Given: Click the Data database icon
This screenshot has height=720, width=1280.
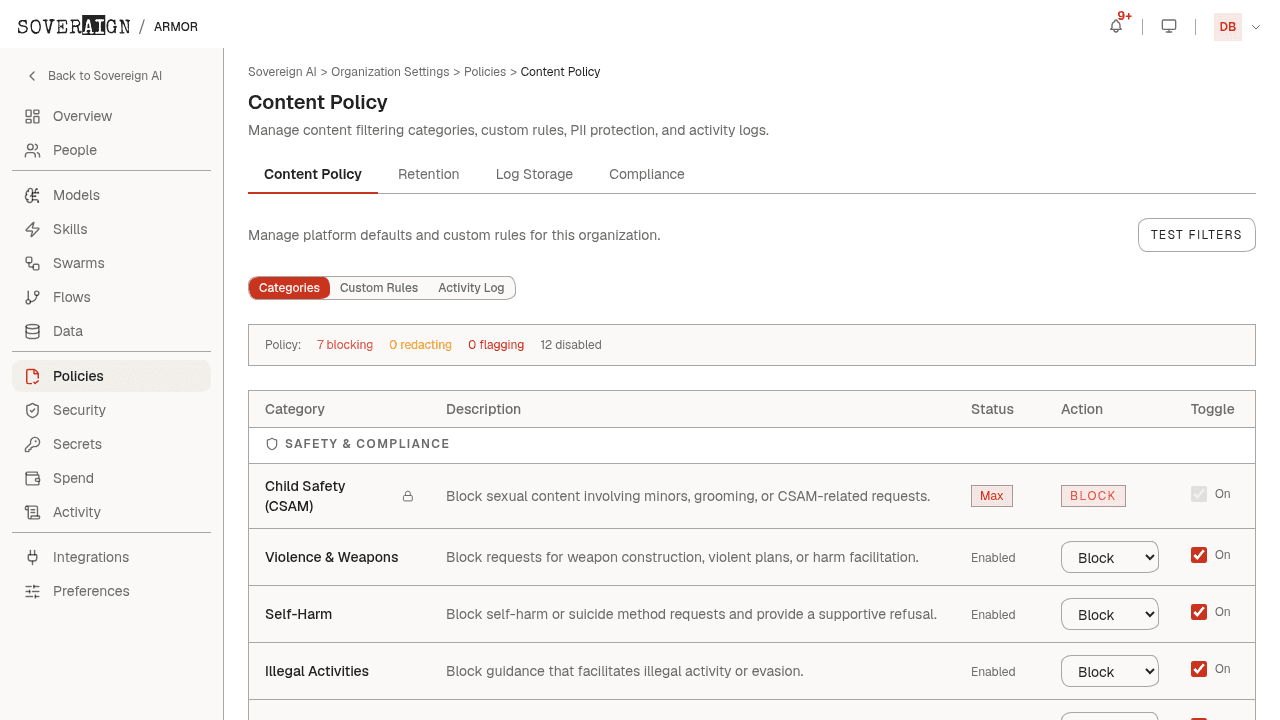Looking at the screenshot, I should click(x=33, y=331).
